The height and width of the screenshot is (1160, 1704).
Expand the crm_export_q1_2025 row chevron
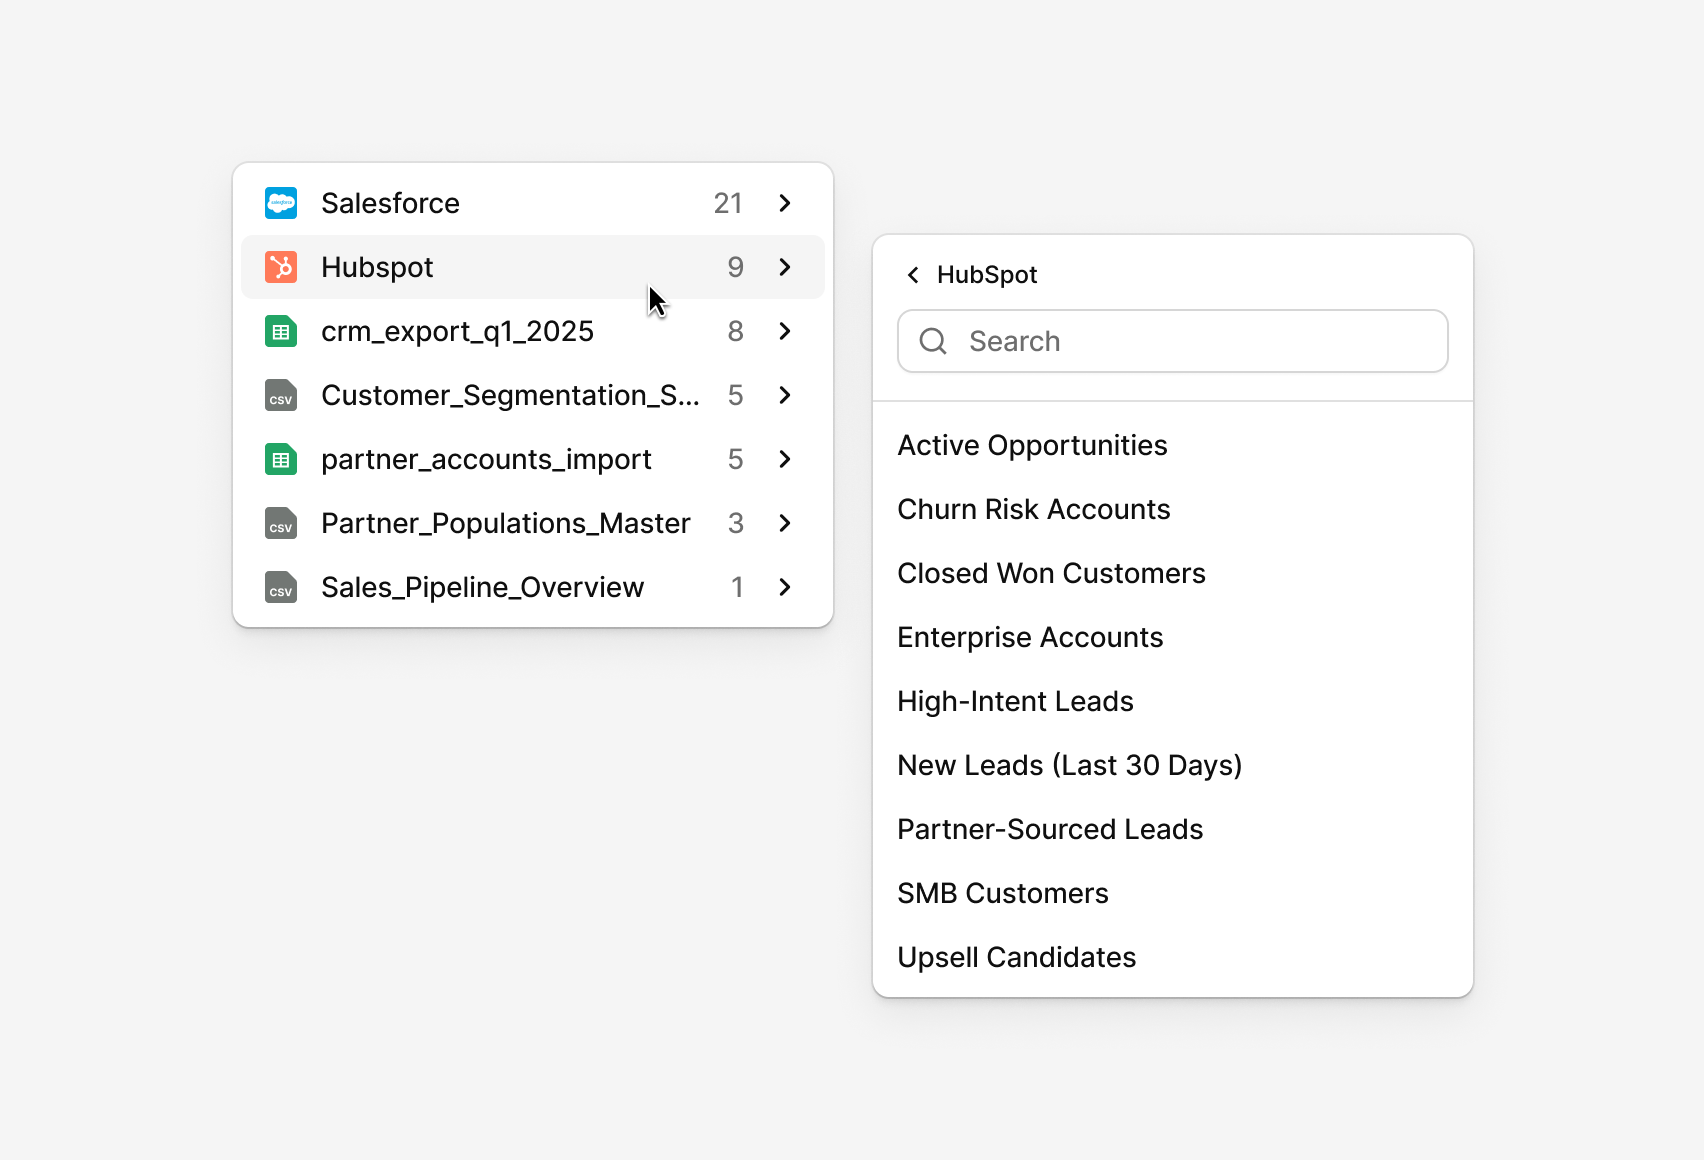tap(785, 331)
